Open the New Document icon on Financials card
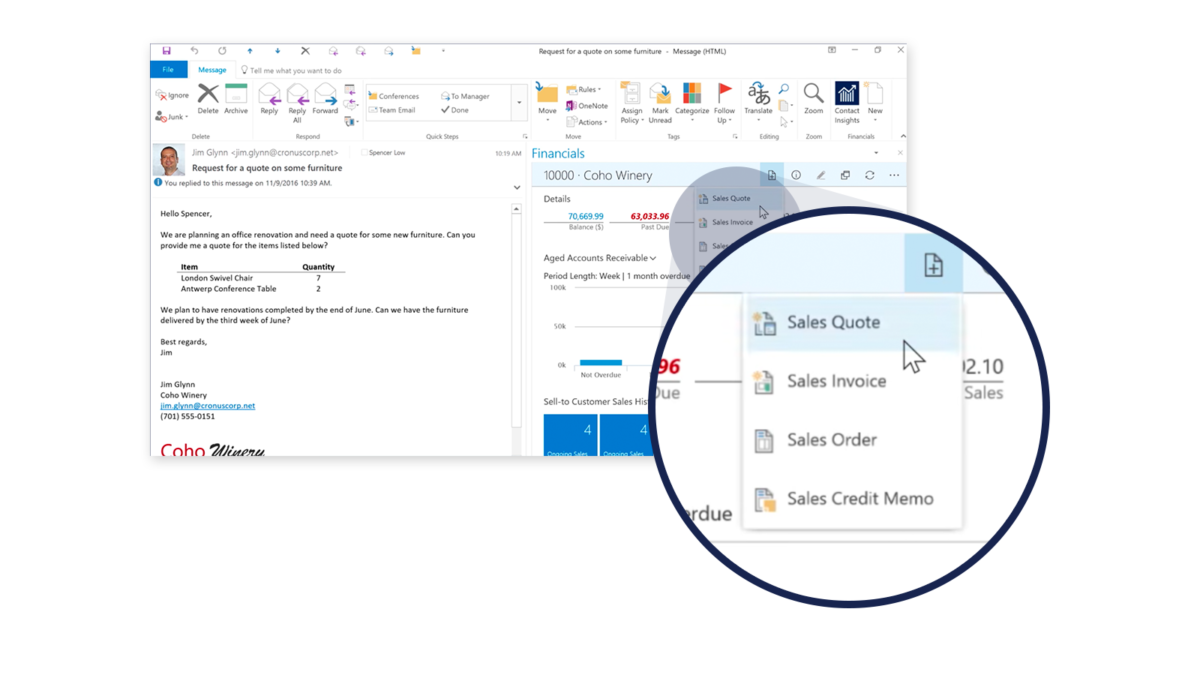 coord(773,174)
